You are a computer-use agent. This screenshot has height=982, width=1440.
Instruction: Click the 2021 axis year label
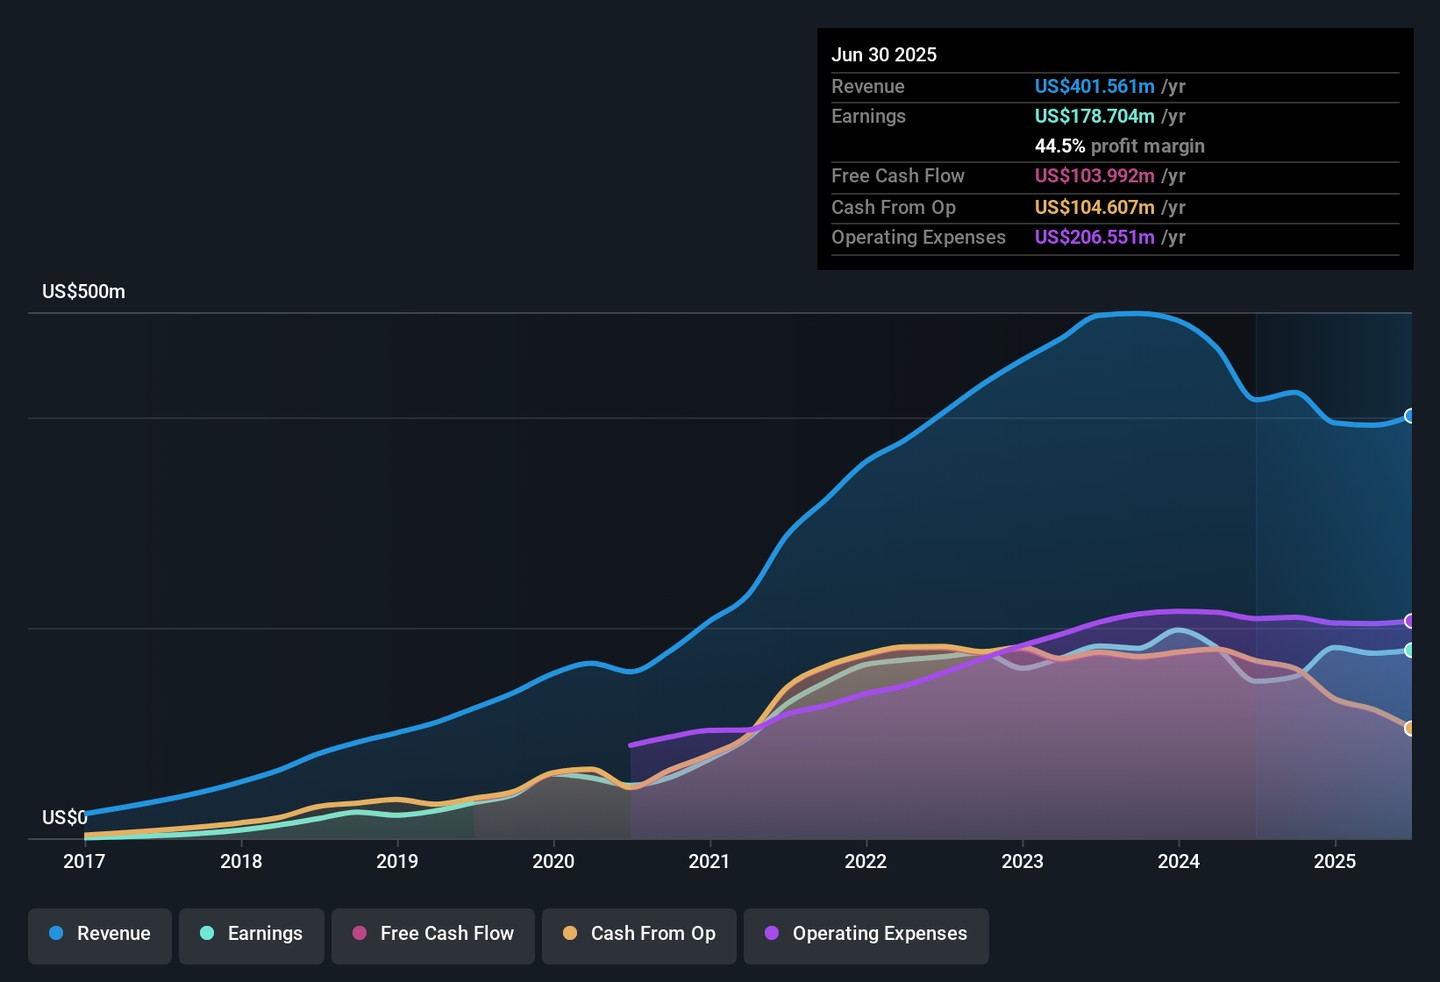(x=709, y=861)
